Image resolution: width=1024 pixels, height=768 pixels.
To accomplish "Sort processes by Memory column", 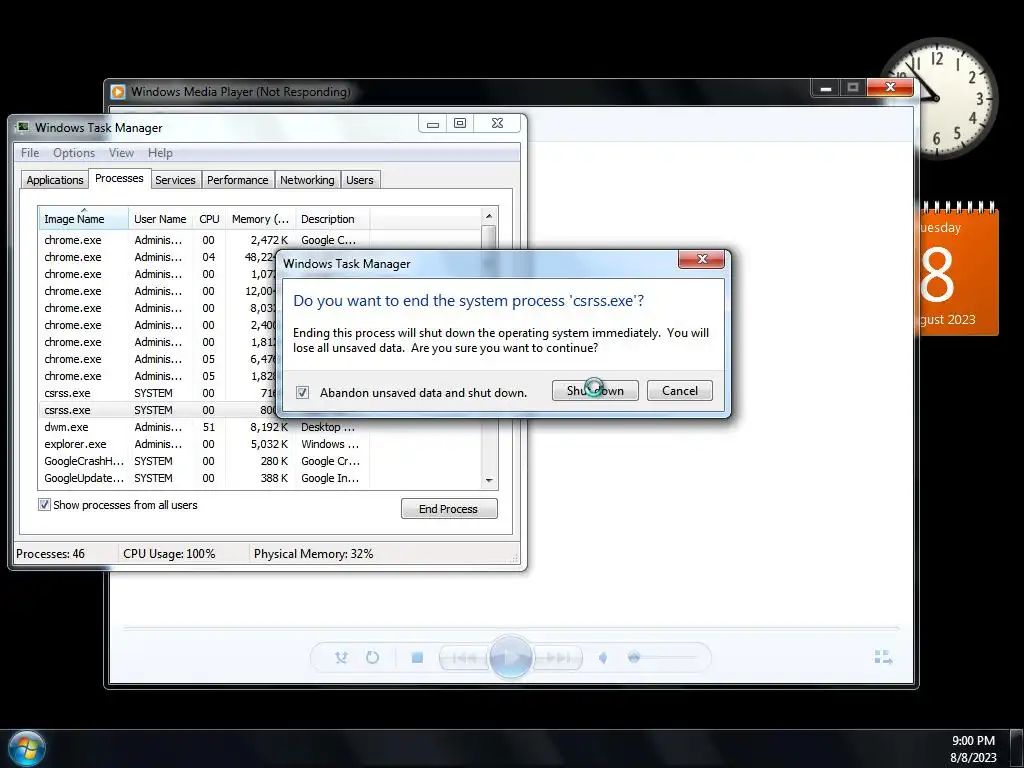I will click(x=260, y=219).
